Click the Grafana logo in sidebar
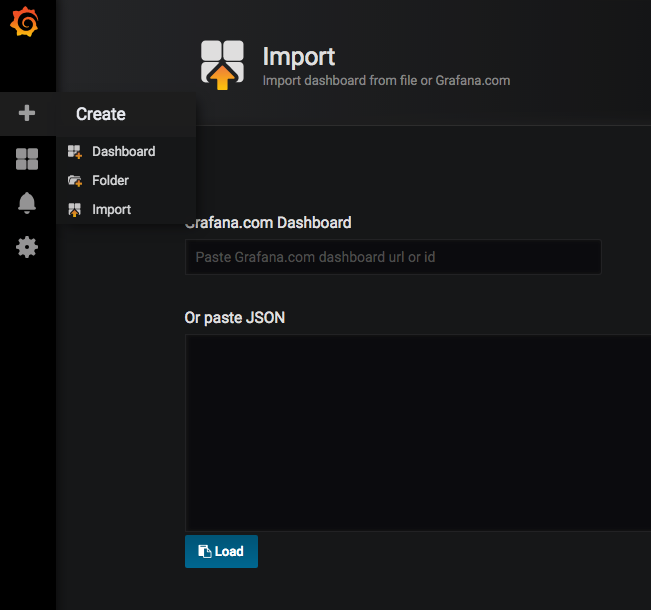651x610 pixels. [x=24, y=22]
